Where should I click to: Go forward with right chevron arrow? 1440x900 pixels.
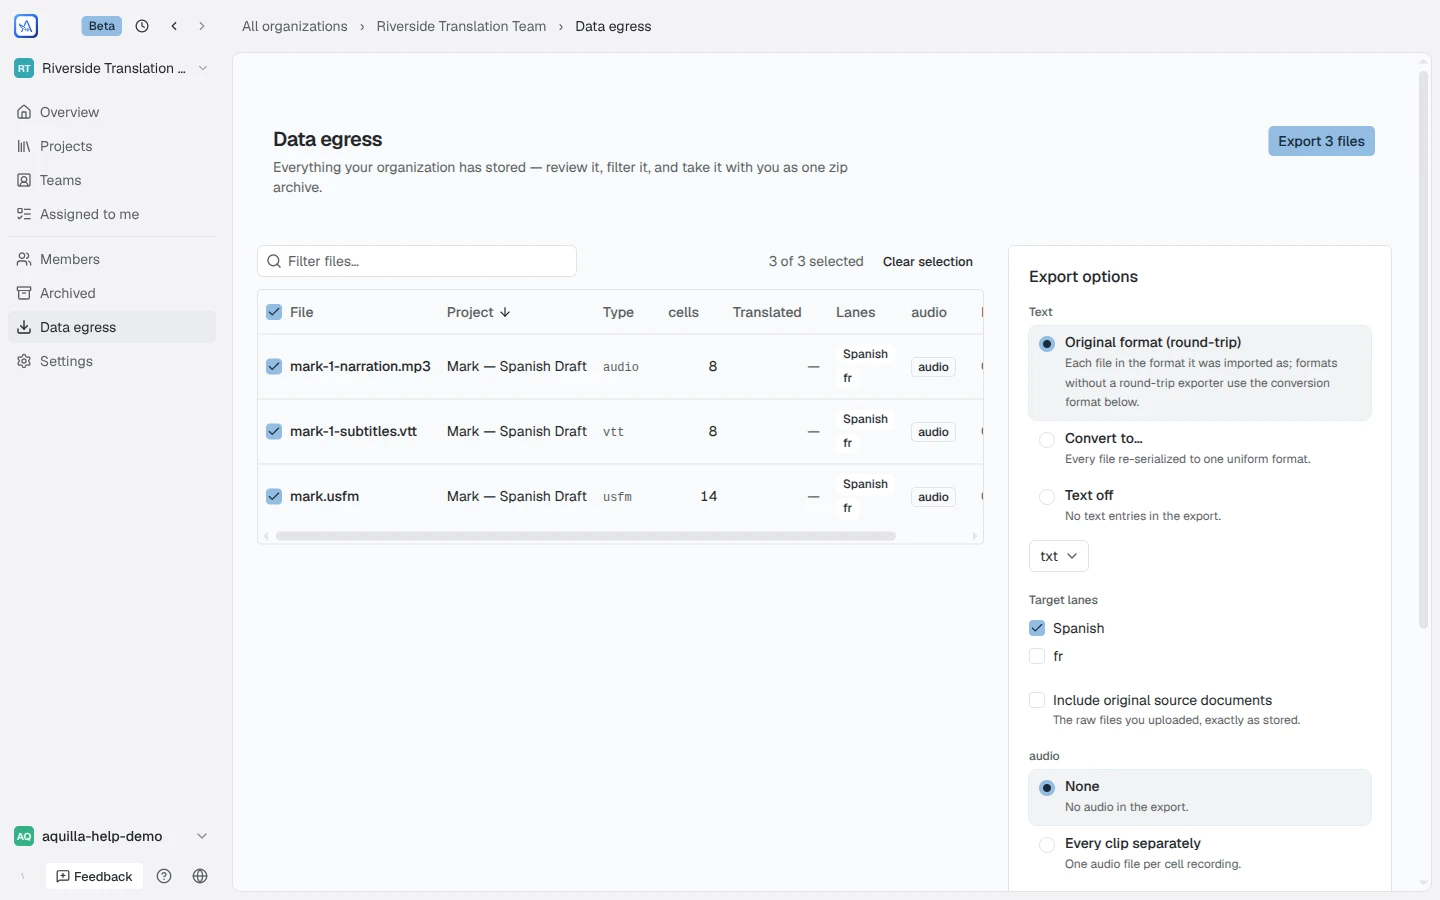click(x=202, y=27)
